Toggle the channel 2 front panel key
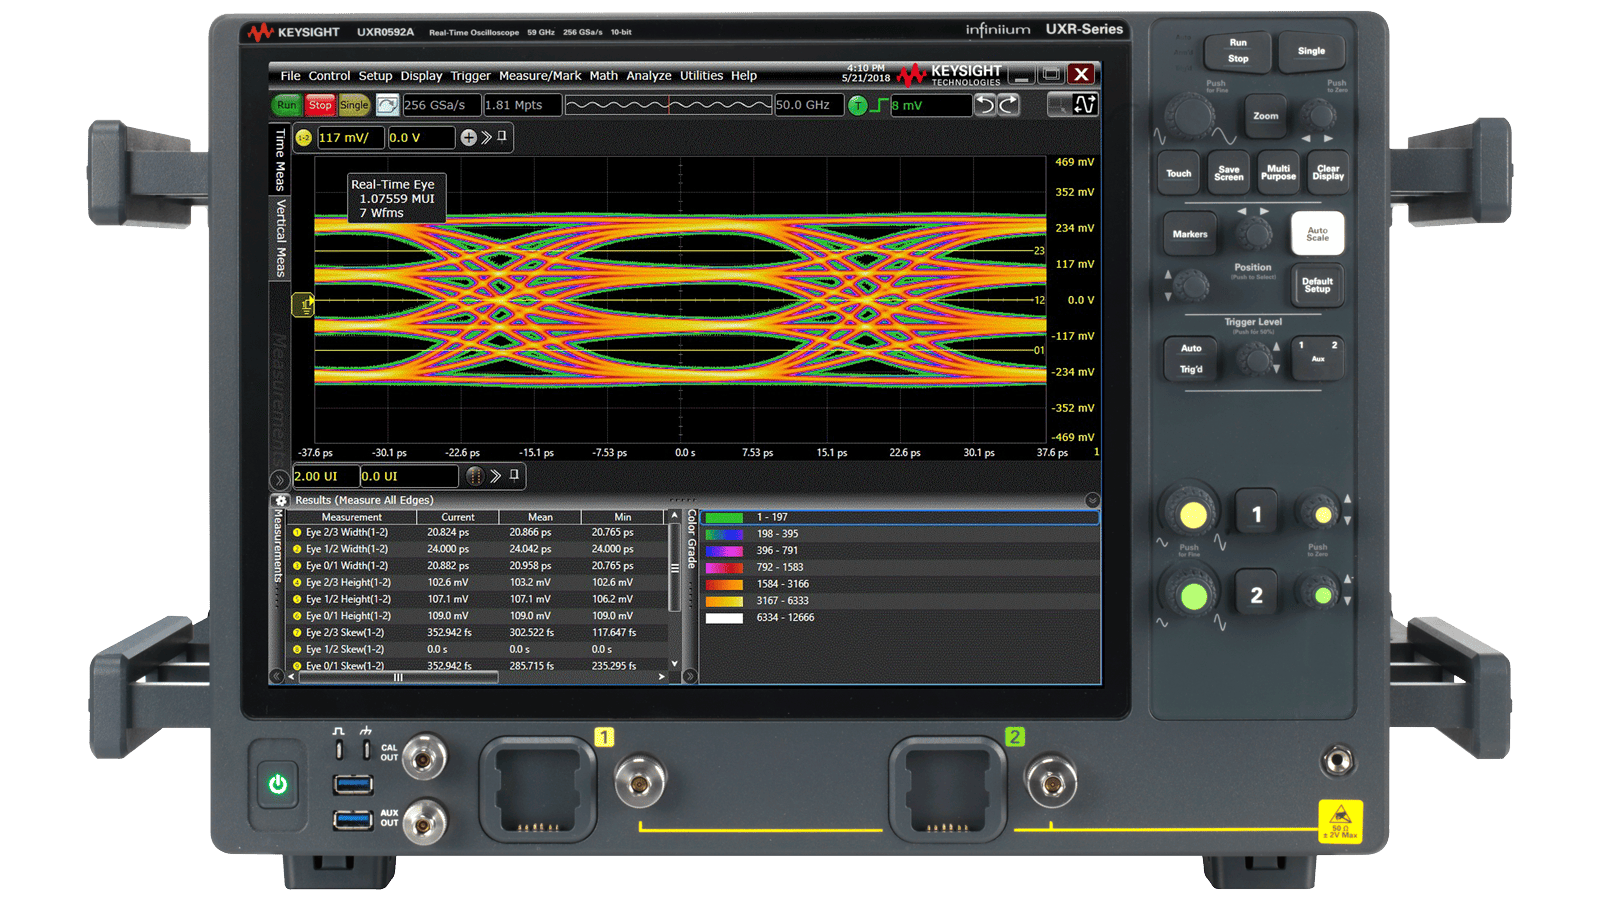1600x900 pixels. pos(1257,595)
